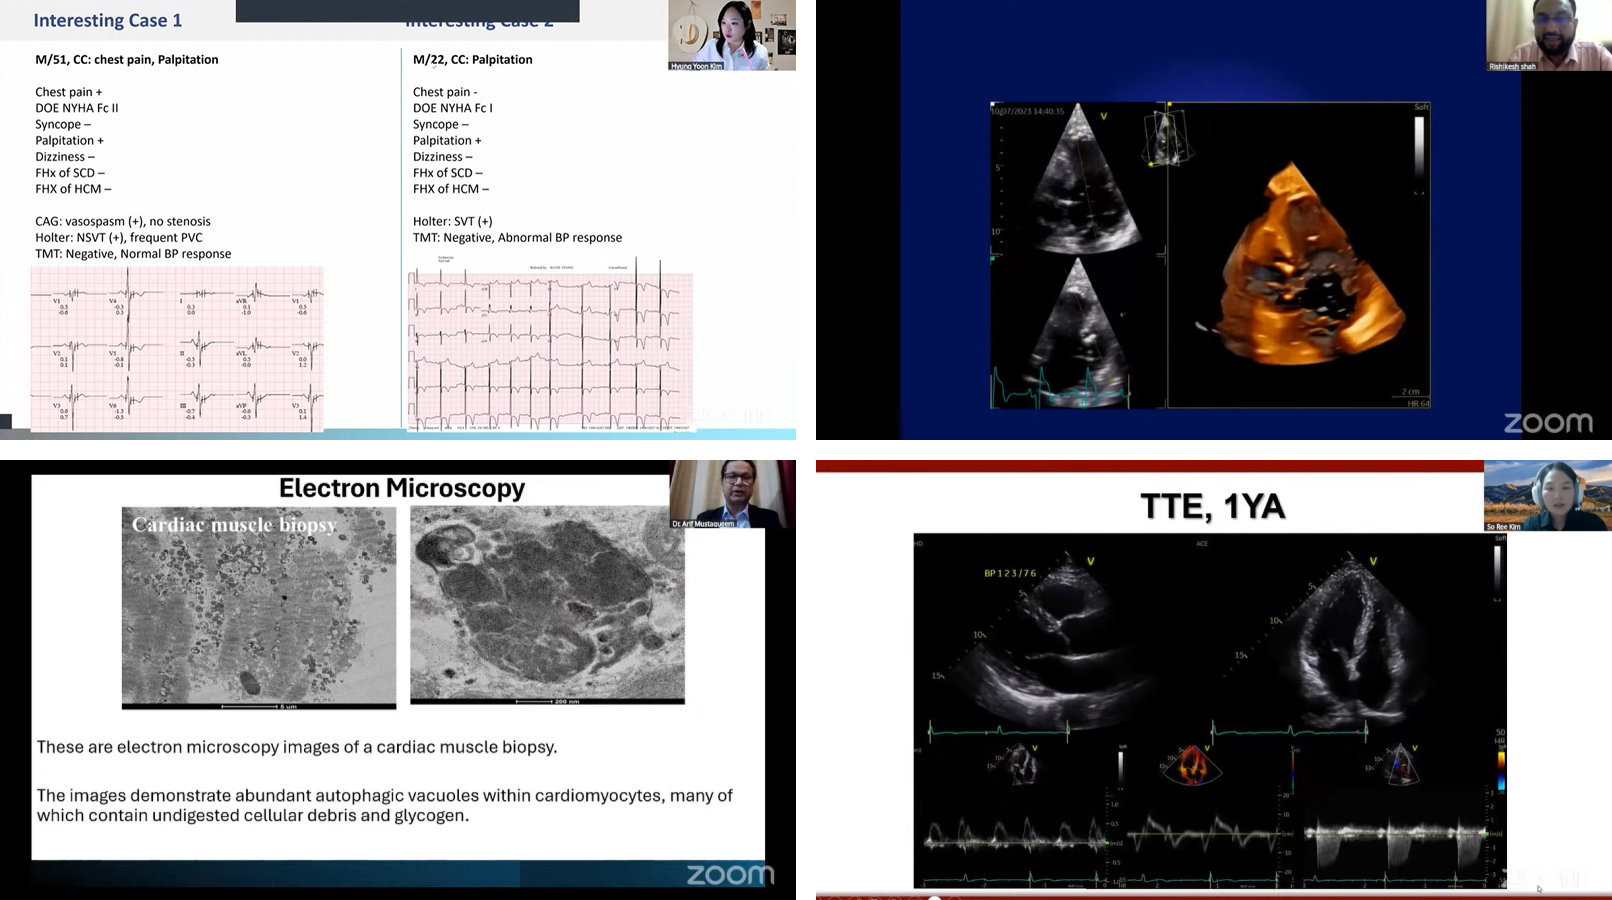Click the Case 2 twelve-lead ECG strip
1612x900 pixels.
click(x=549, y=346)
